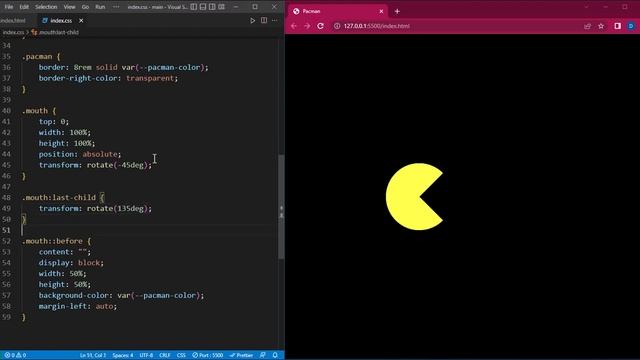Screen dimensions: 640x360
Task: Toggle the browser side panel
Action: click(x=618, y=26)
